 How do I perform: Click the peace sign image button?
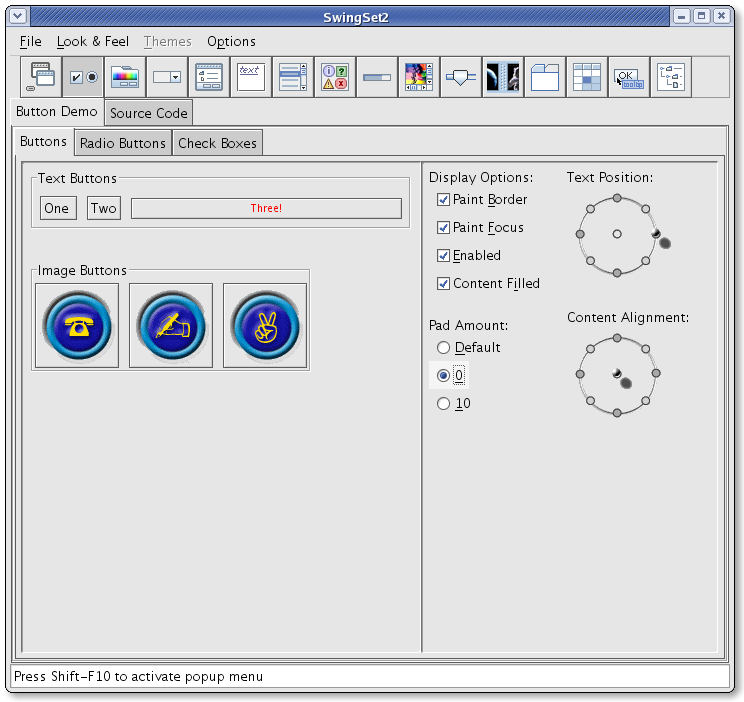click(x=265, y=326)
